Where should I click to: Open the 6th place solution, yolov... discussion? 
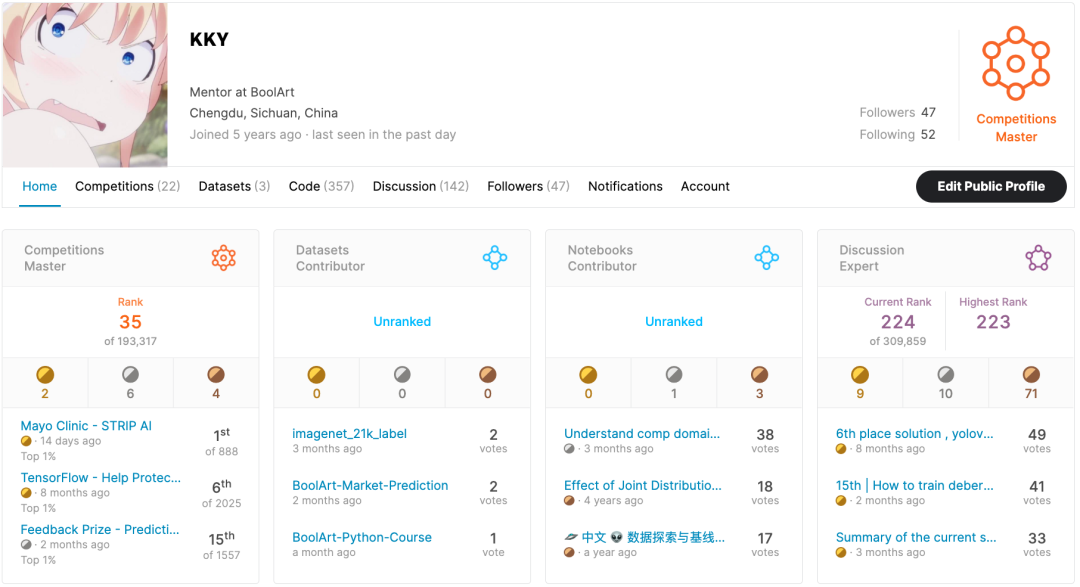click(x=915, y=433)
